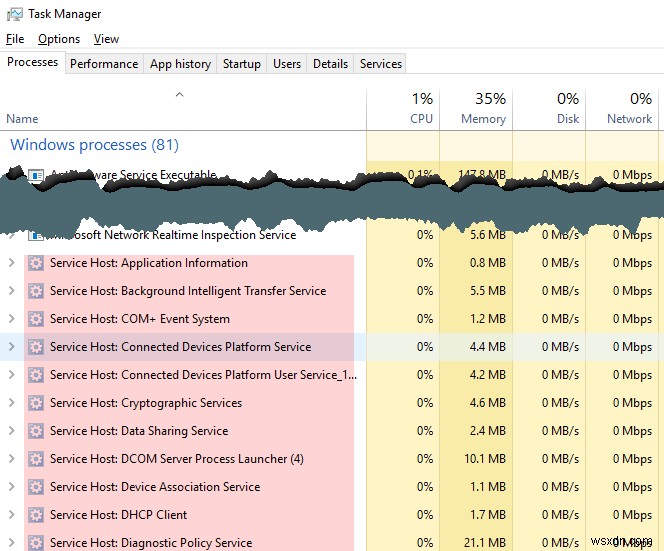Viewport: 664px width, 551px height.
Task: Click the Windows processes (81) group header
Action: [94, 145]
